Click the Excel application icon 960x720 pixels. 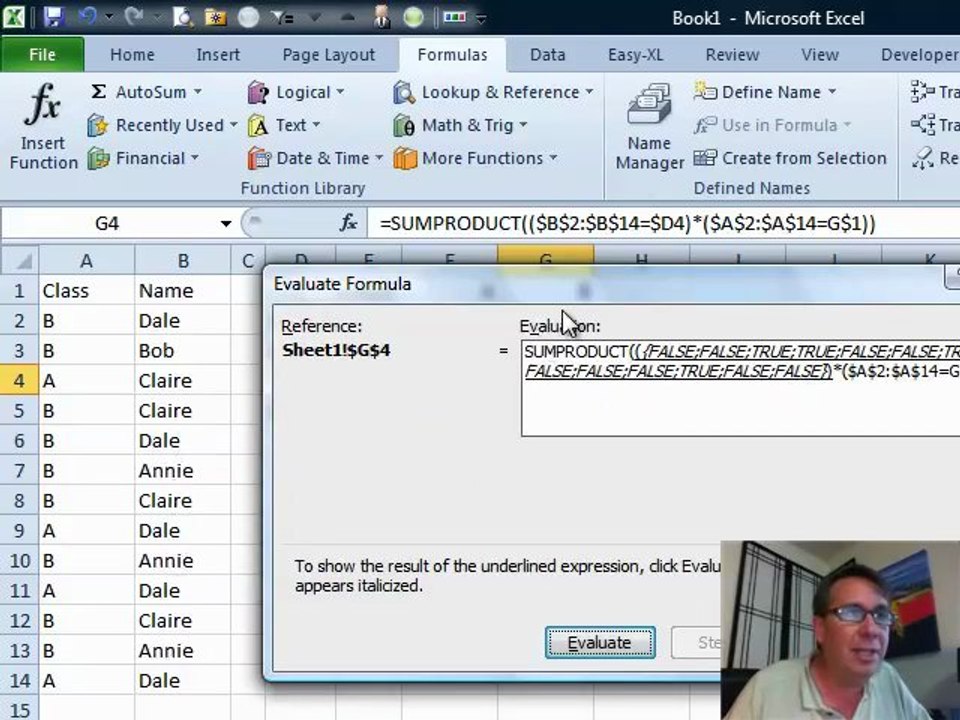pyautogui.click(x=13, y=17)
